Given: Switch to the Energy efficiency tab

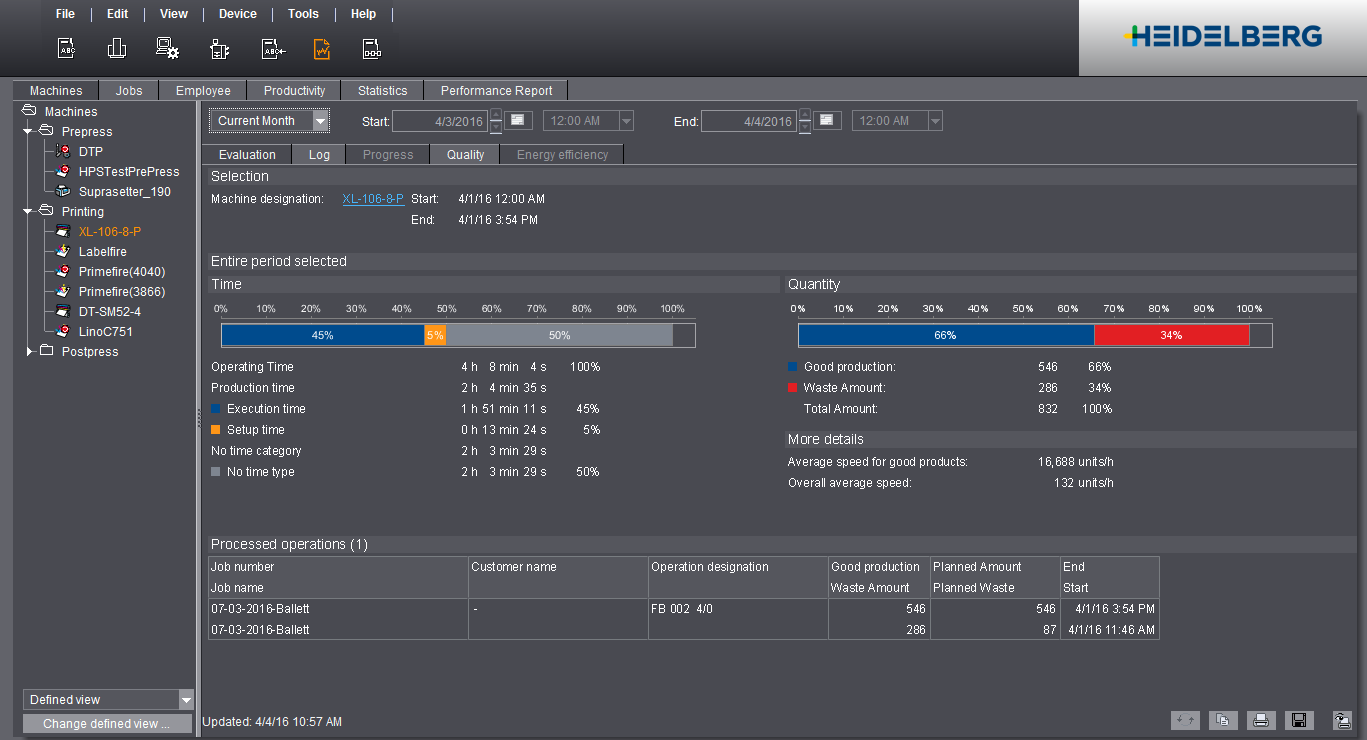Looking at the screenshot, I should (x=561, y=154).
